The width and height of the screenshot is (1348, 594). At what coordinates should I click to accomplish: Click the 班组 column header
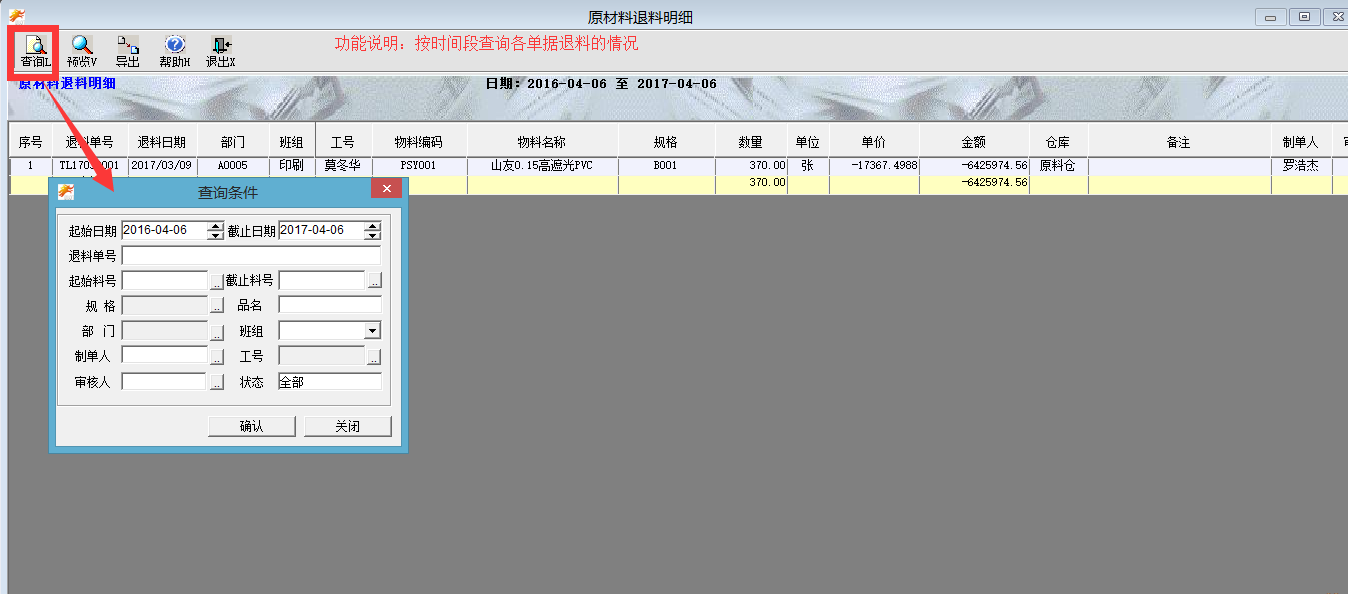[x=291, y=143]
